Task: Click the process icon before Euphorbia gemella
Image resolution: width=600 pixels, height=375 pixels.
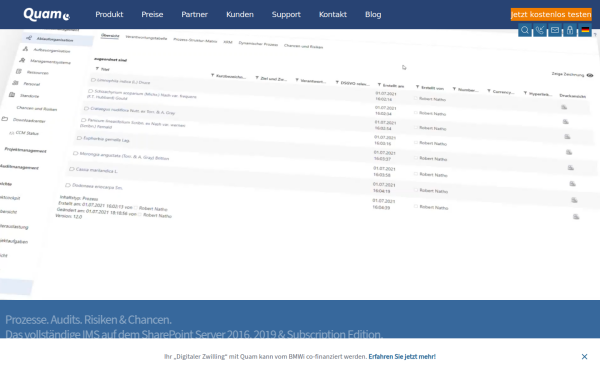Action: pos(79,138)
